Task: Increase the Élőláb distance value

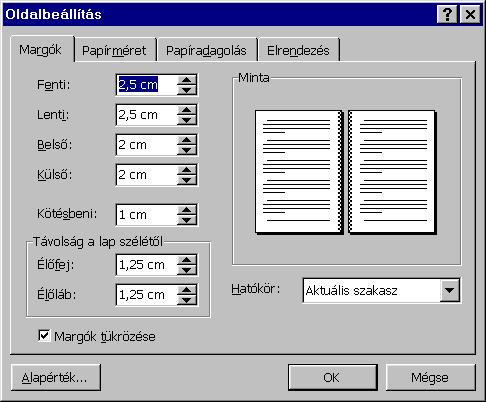Action: [187, 290]
